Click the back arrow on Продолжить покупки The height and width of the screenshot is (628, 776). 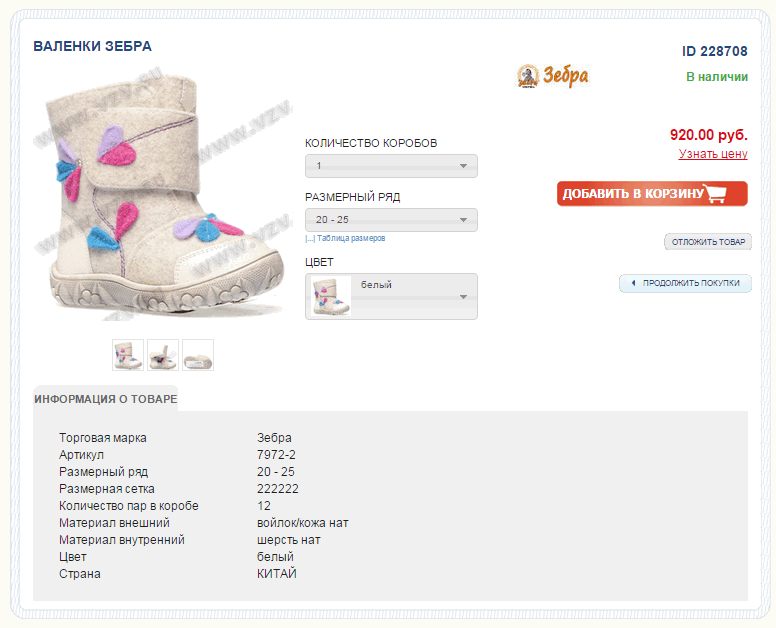633,283
